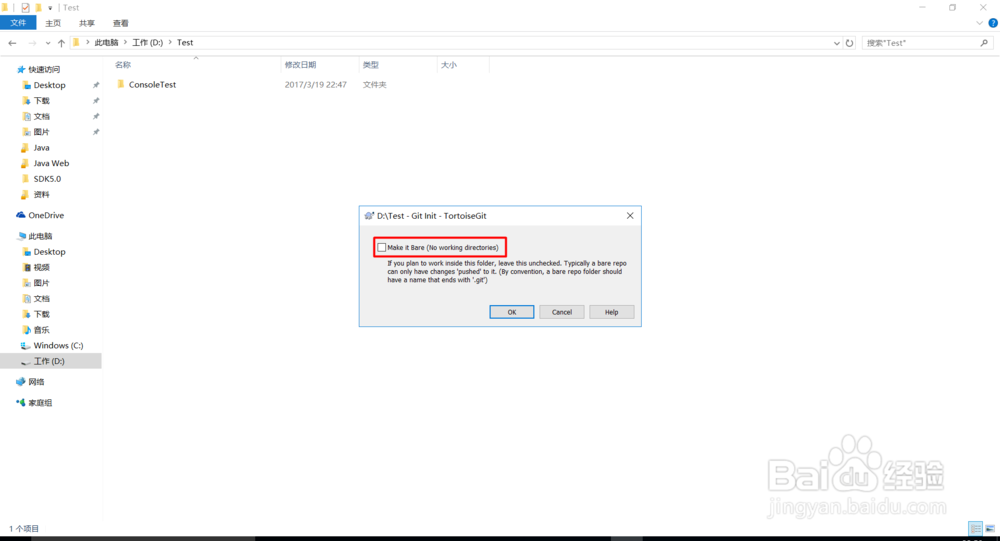Select 快速访问 in navigation pane
The image size is (1000, 541).
point(44,70)
